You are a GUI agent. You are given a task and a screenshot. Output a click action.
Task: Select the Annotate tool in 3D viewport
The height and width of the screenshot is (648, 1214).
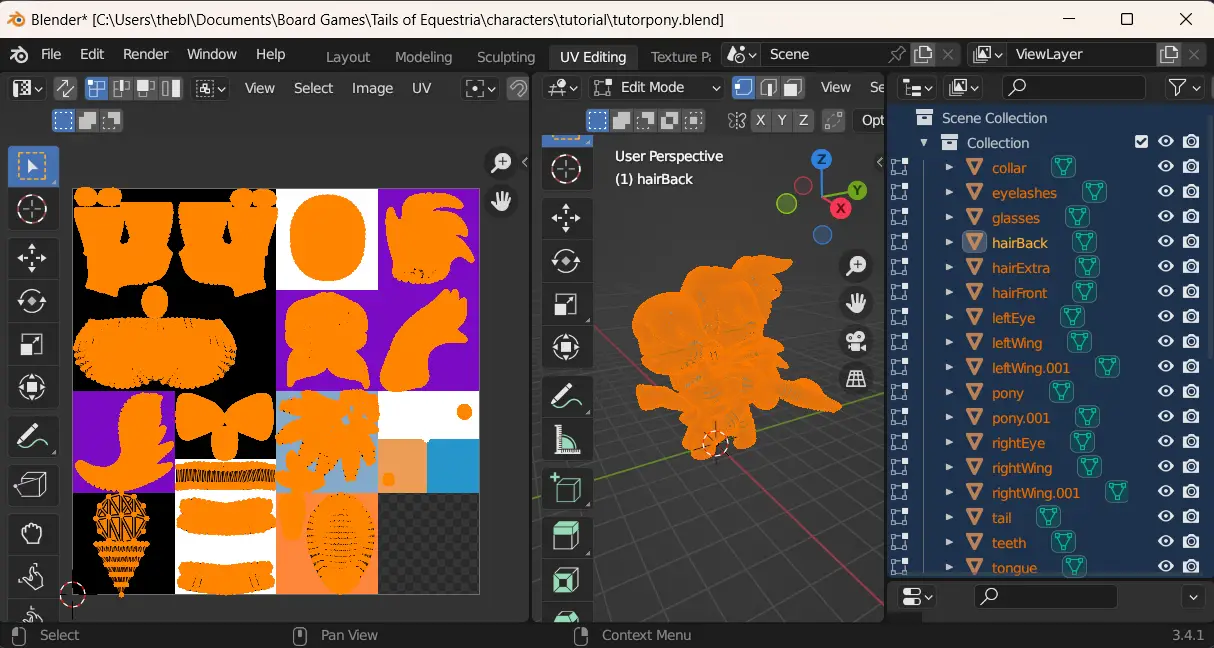coord(566,396)
